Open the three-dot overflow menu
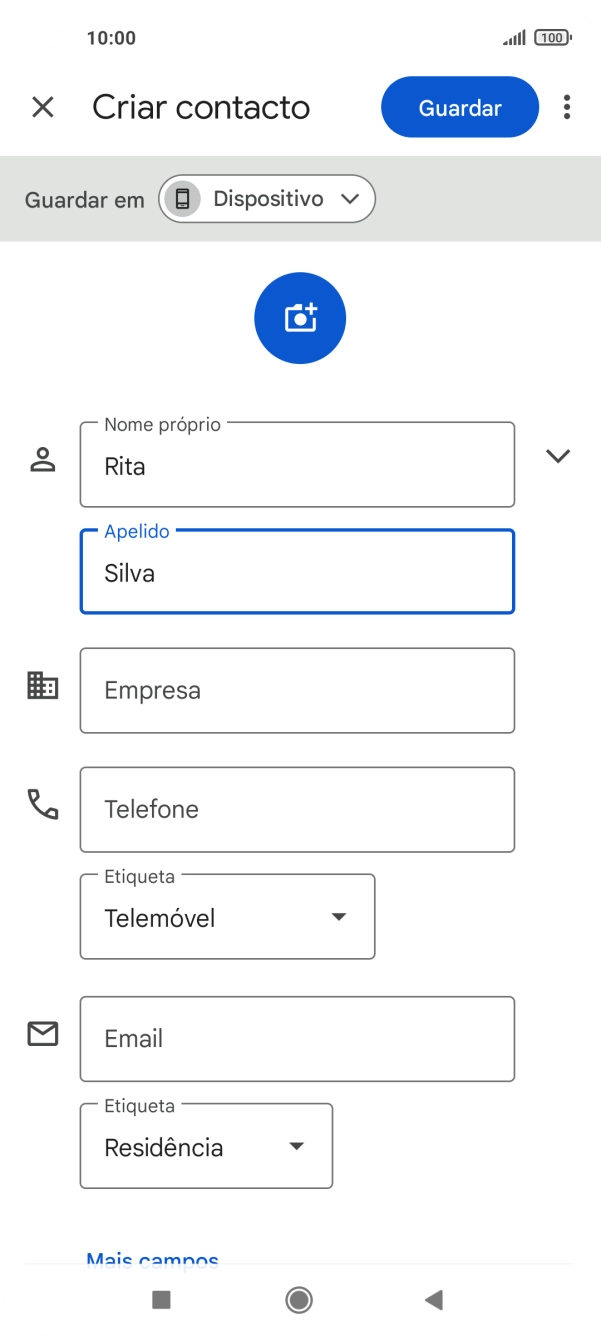Viewport: 601px width, 1336px height. pos(567,107)
